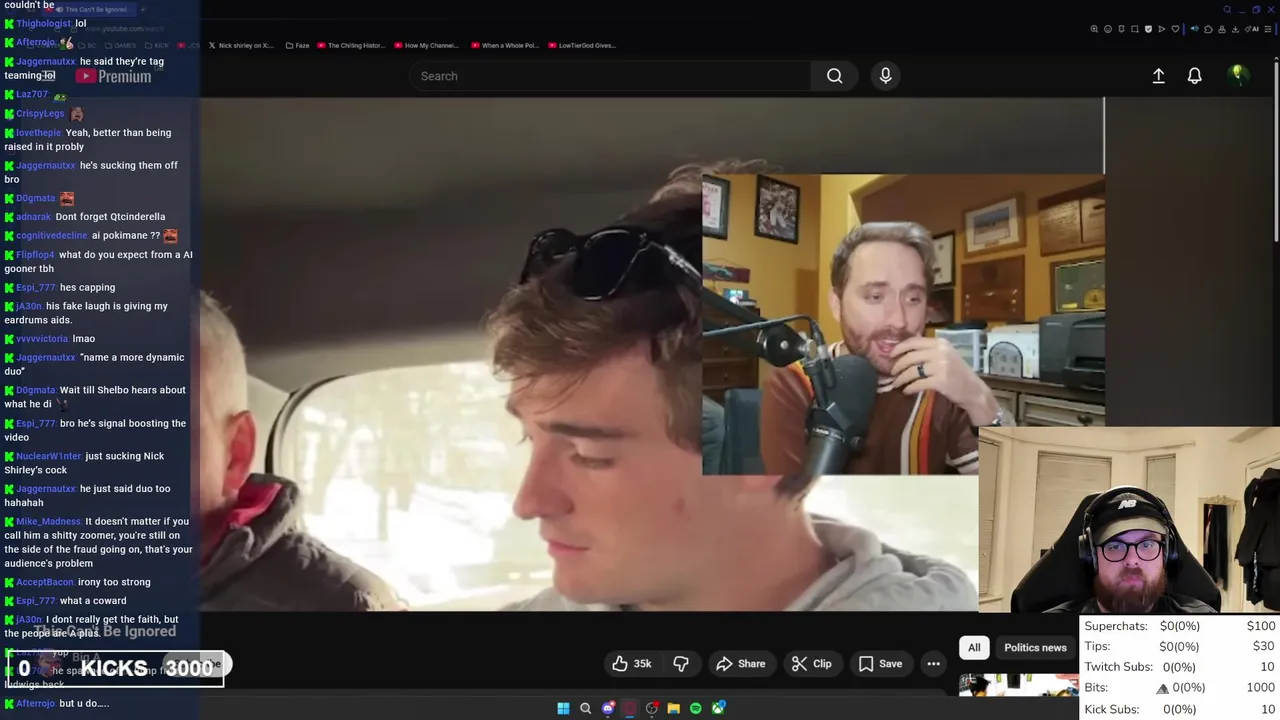Click the browser zoom magnifier icon
The height and width of the screenshot is (720, 1280).
(1094, 29)
